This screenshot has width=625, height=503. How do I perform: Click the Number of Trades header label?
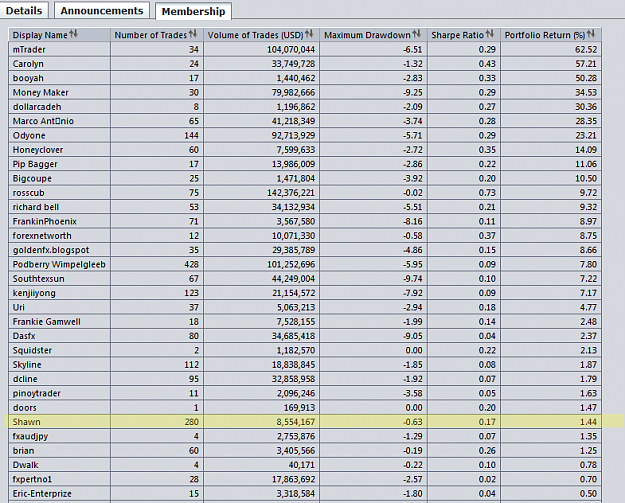click(151, 35)
